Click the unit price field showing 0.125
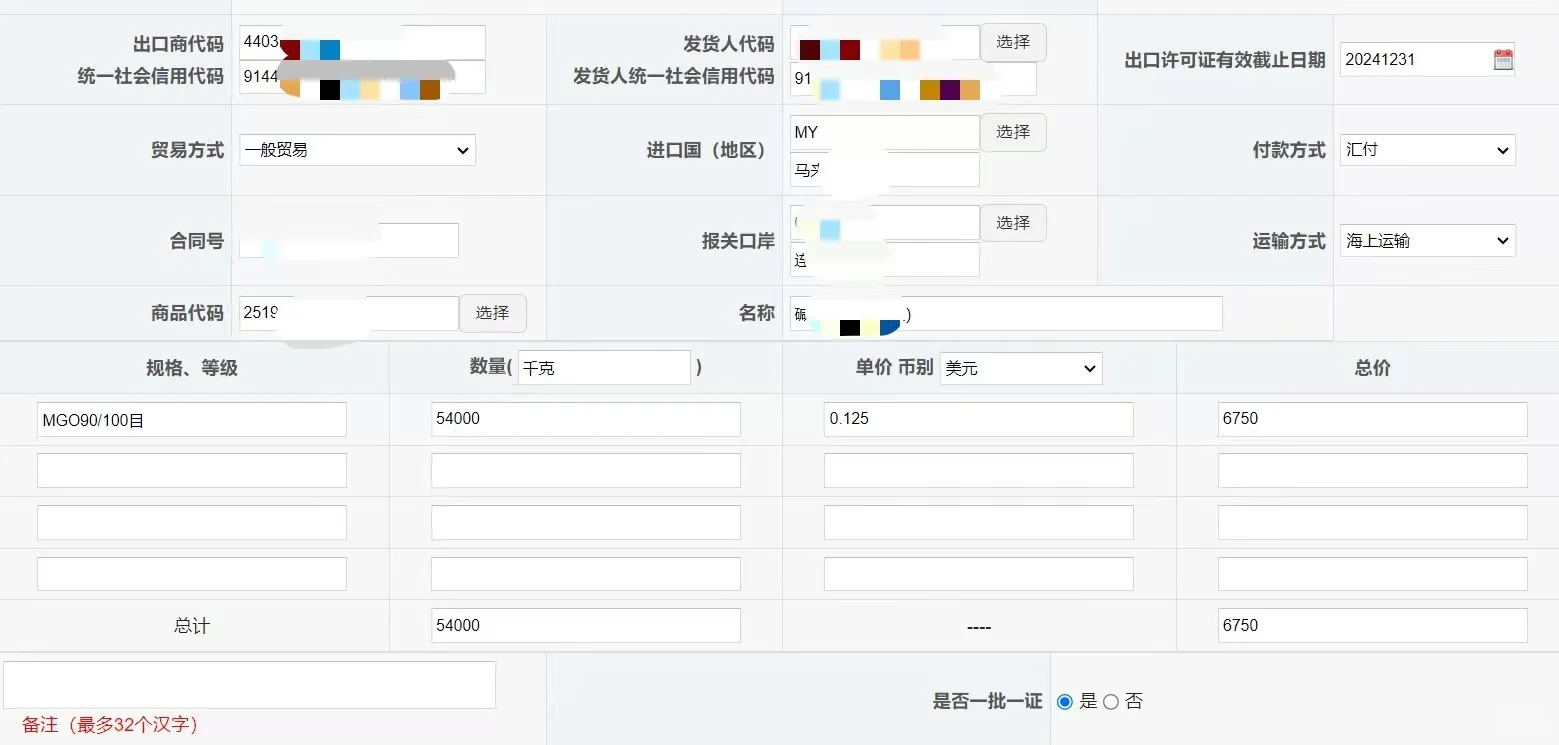 [x=977, y=419]
